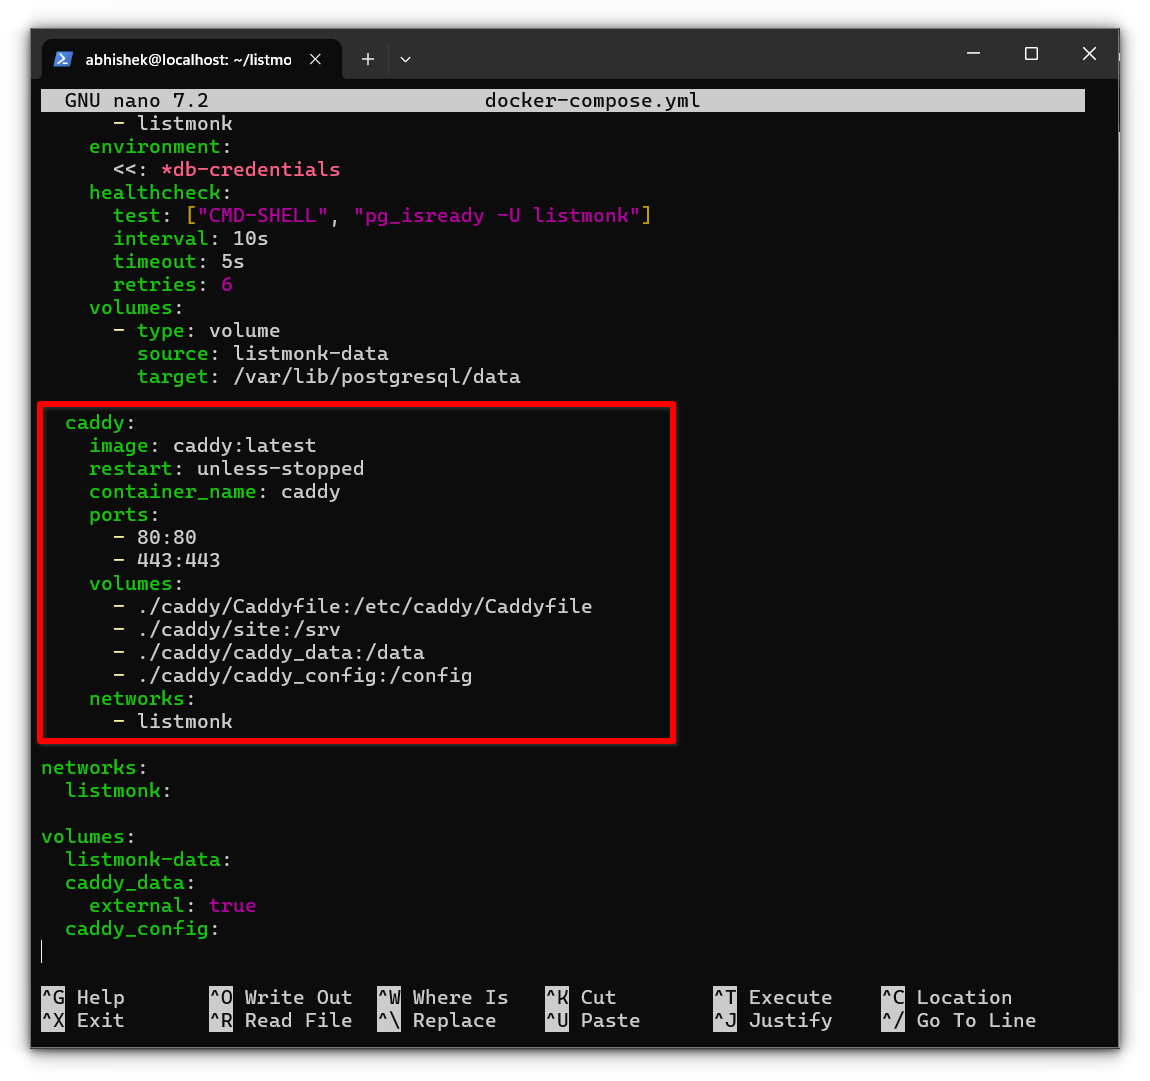Click the ^X Exit shortcut
The image size is (1150, 1081).
84,1020
